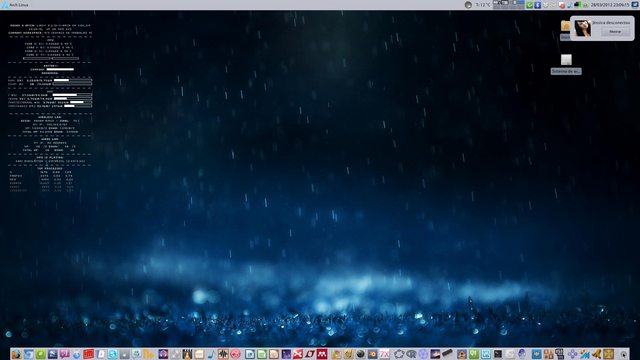The width and height of the screenshot is (640, 360).
Task: Click the "Mostrar" button in notification
Action: [x=615, y=31]
